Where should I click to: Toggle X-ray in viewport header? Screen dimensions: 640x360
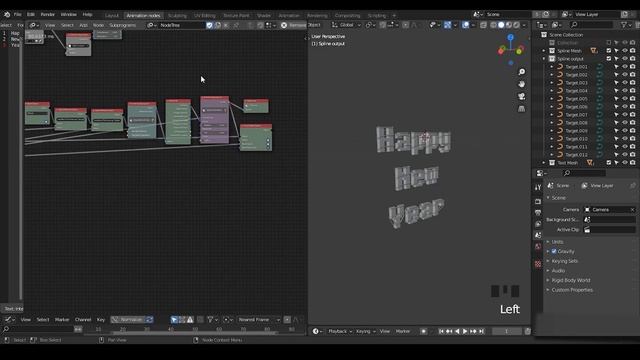click(x=483, y=25)
